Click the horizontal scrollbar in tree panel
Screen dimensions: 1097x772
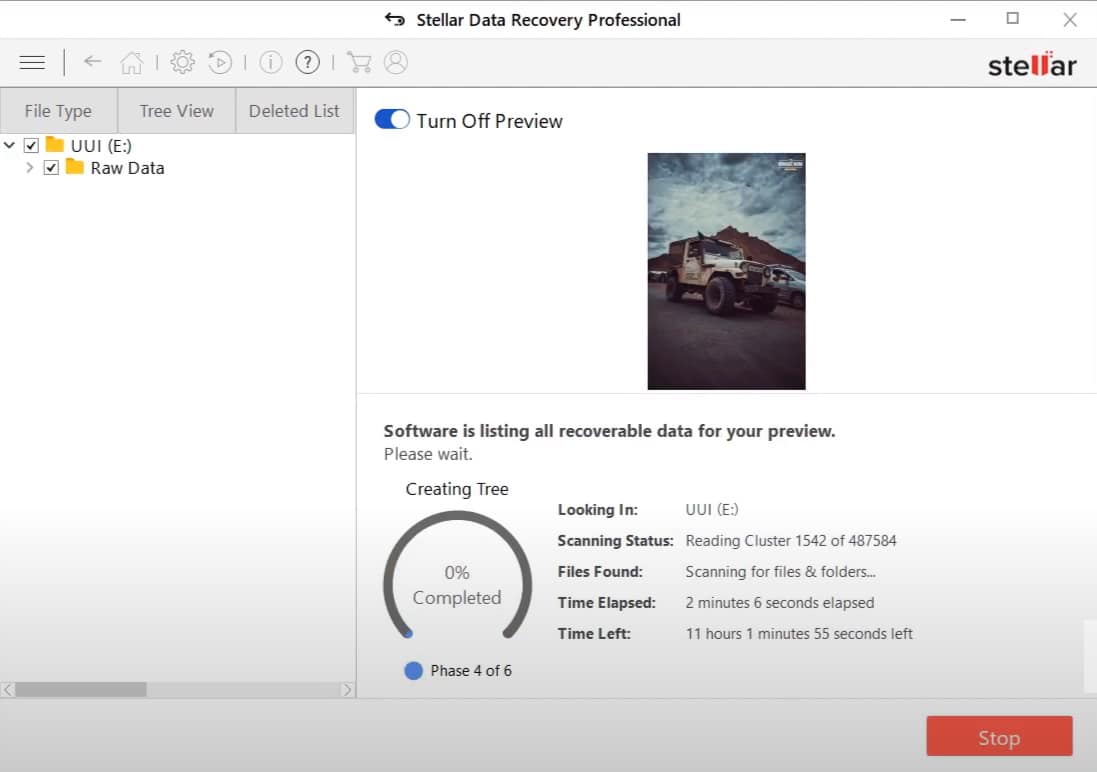[80, 689]
